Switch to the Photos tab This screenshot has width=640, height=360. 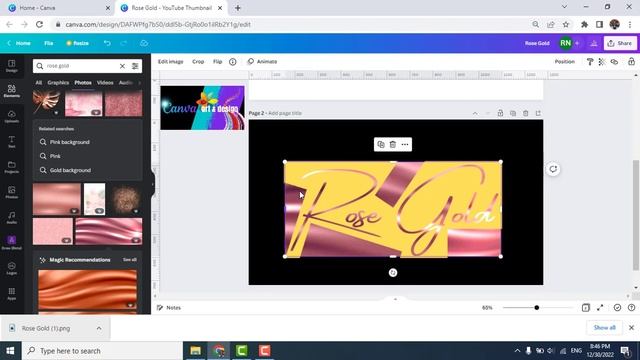pyautogui.click(x=83, y=82)
